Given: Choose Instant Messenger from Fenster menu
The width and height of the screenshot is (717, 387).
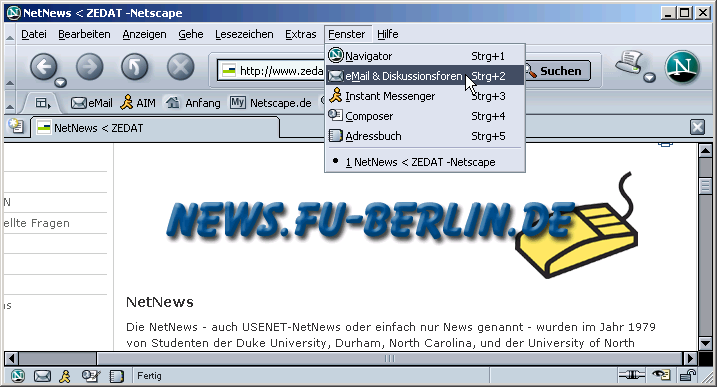Looking at the screenshot, I should click(425, 96).
